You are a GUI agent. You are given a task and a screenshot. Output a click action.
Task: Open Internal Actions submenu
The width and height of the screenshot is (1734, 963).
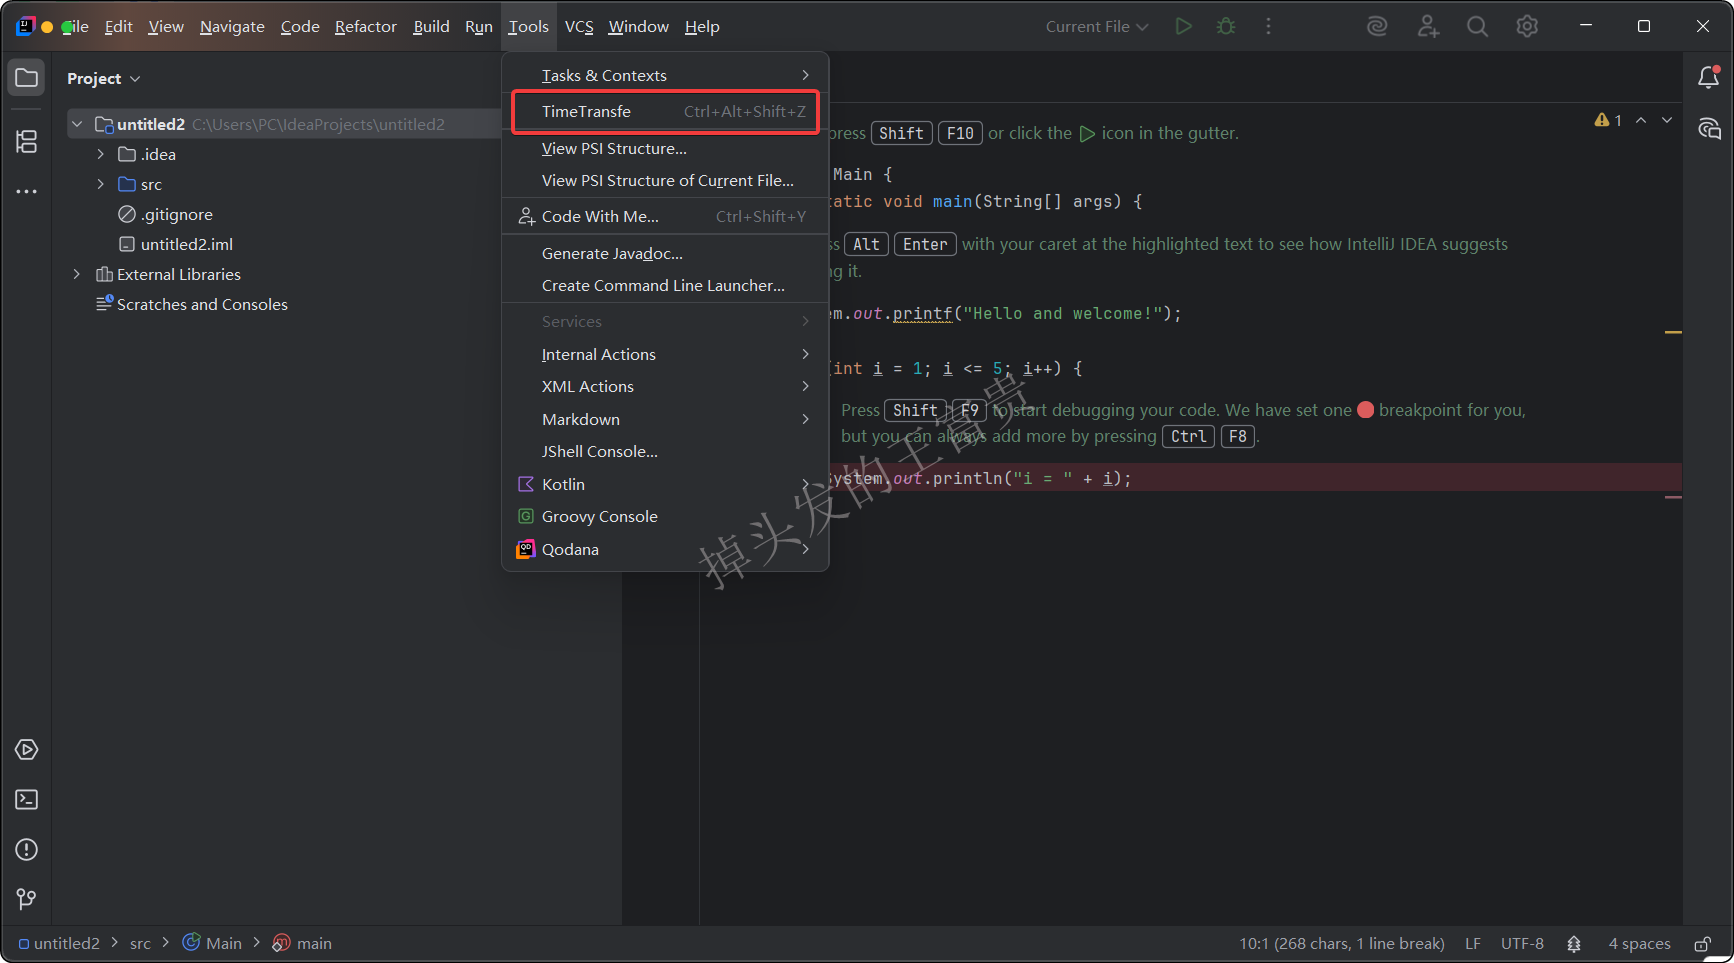pos(665,354)
